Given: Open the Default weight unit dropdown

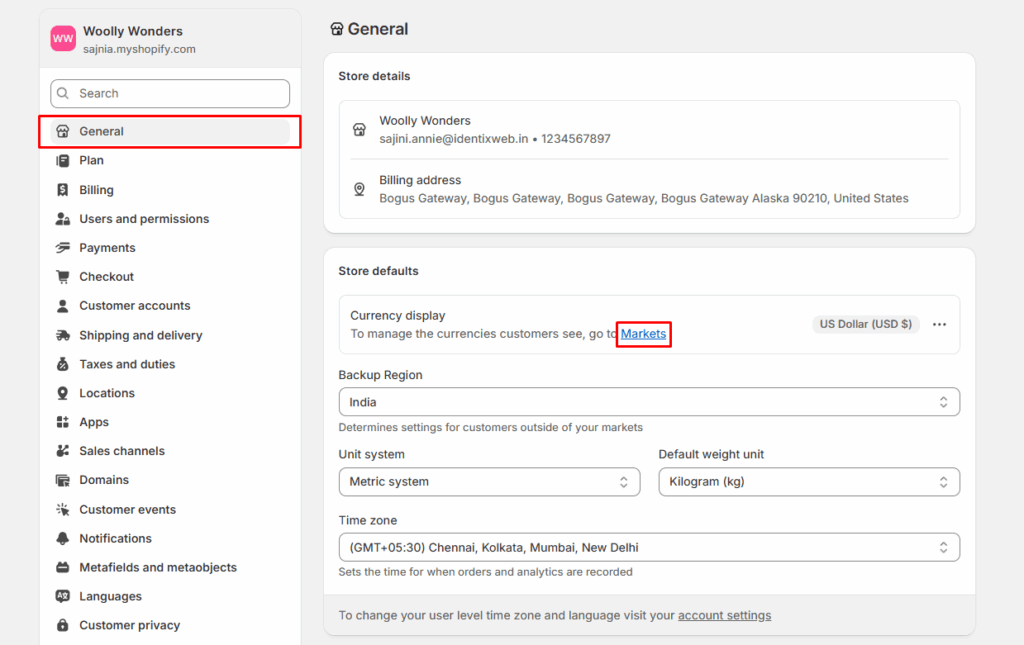Looking at the screenshot, I should click(808, 482).
